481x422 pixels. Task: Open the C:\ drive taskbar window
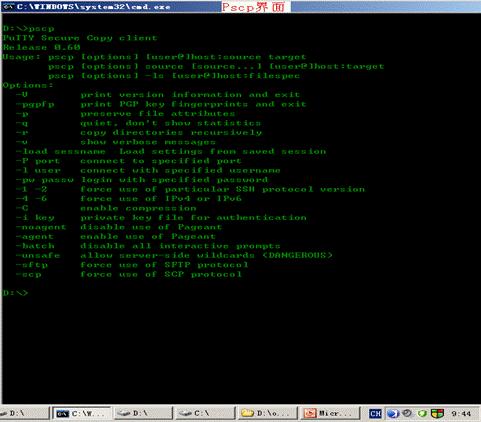[x=204, y=414]
